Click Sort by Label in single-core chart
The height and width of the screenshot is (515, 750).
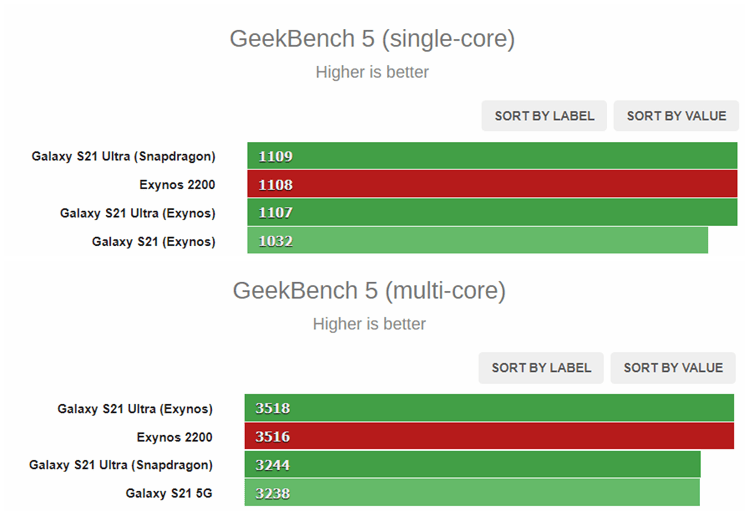(544, 116)
